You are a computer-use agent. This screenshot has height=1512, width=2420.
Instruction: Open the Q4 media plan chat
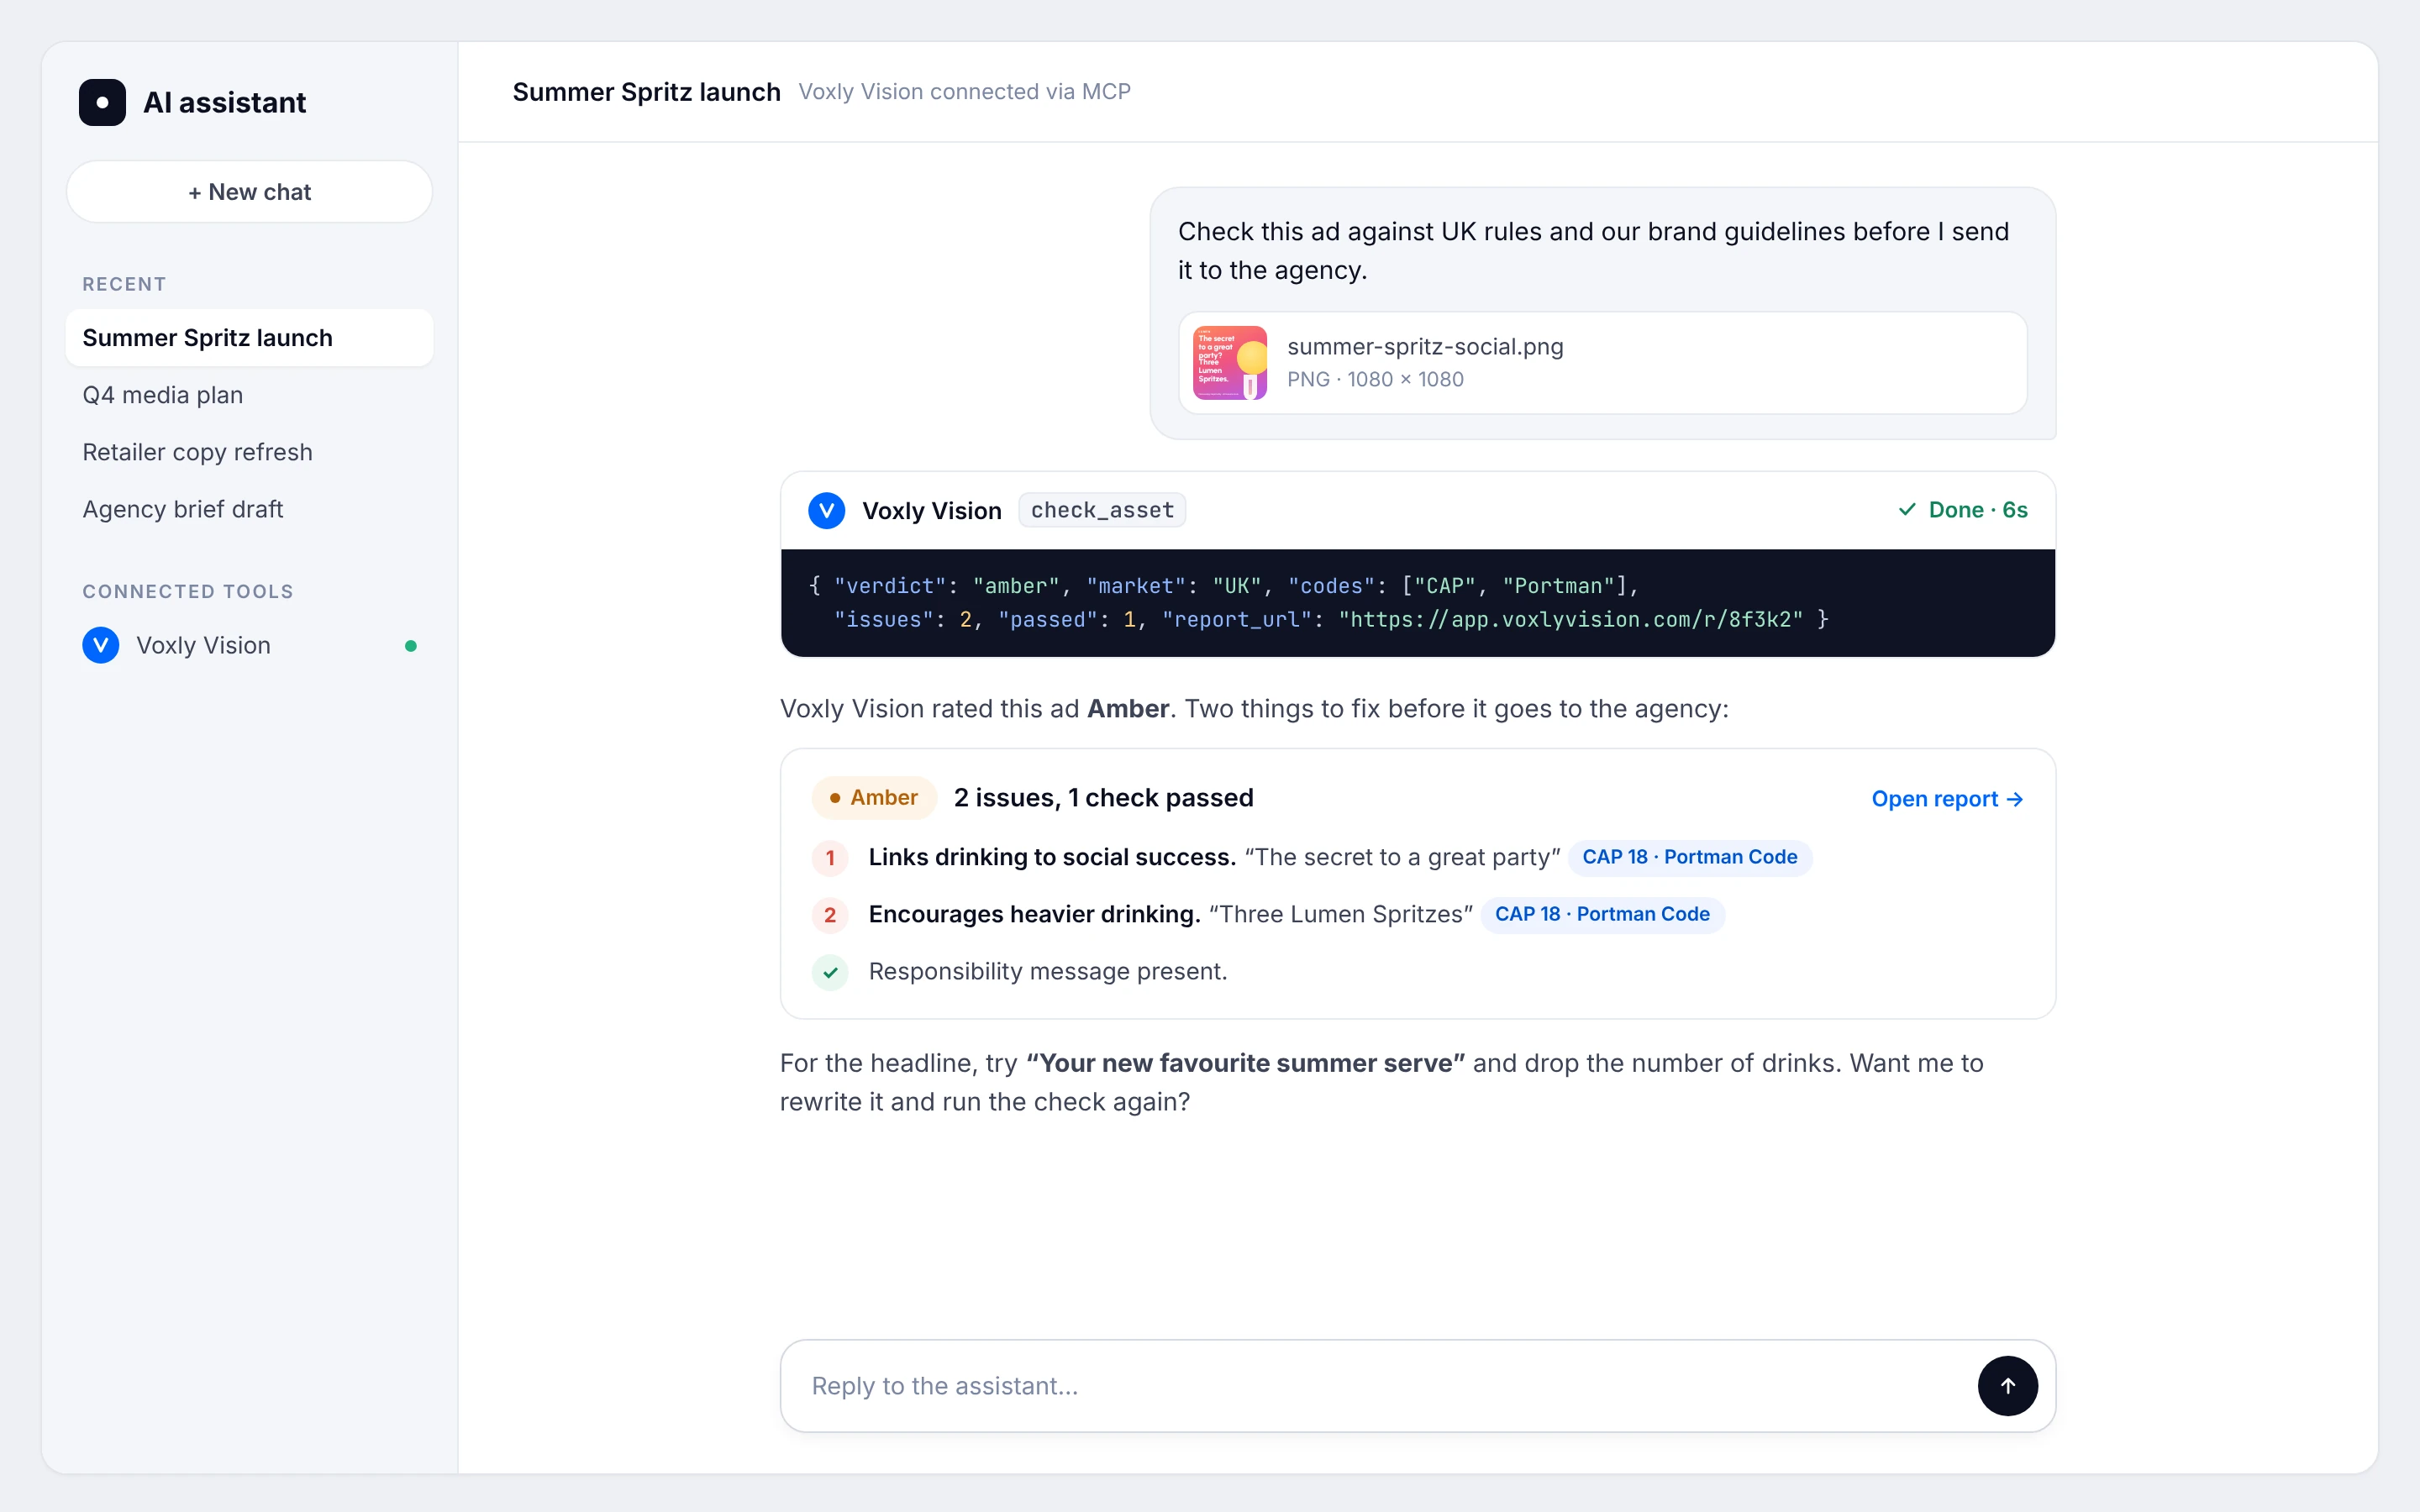pyautogui.click(x=249, y=395)
